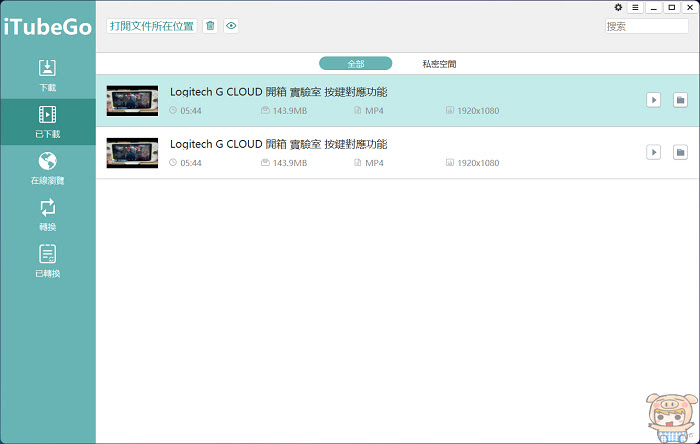
Task: Open the settings gear icon
Action: 618,7
